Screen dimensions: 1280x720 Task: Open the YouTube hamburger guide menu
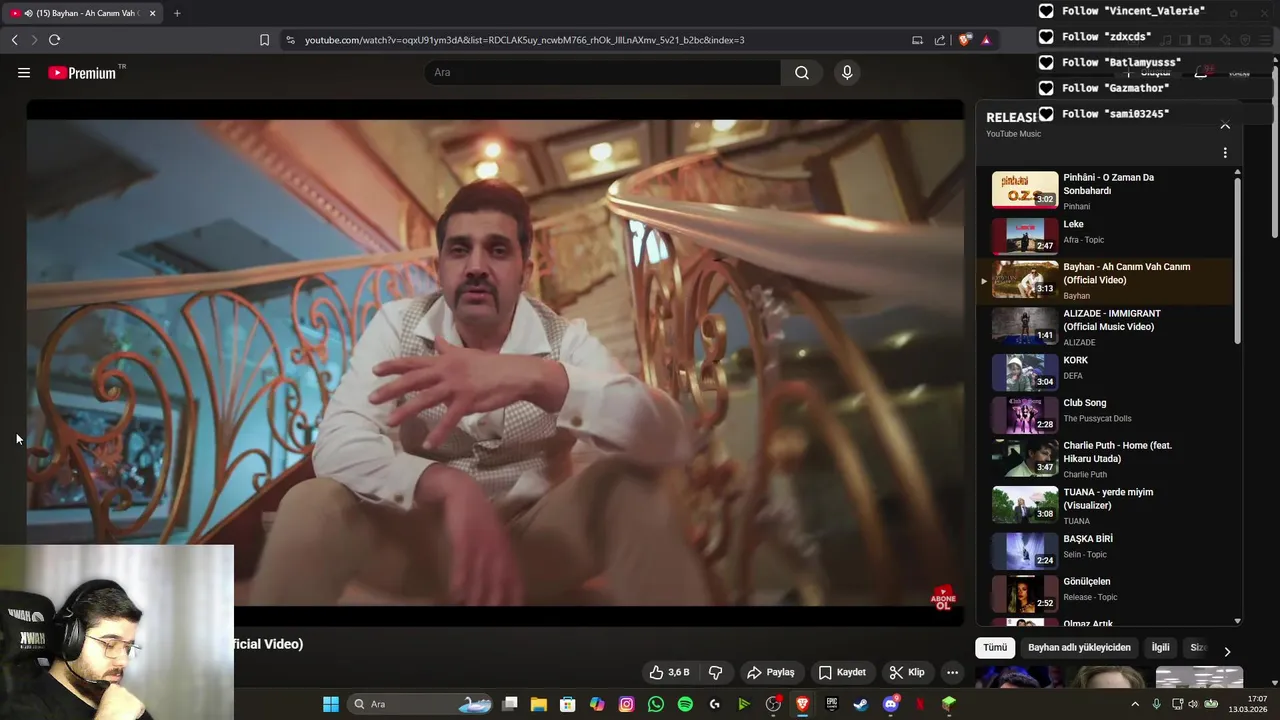coord(24,72)
